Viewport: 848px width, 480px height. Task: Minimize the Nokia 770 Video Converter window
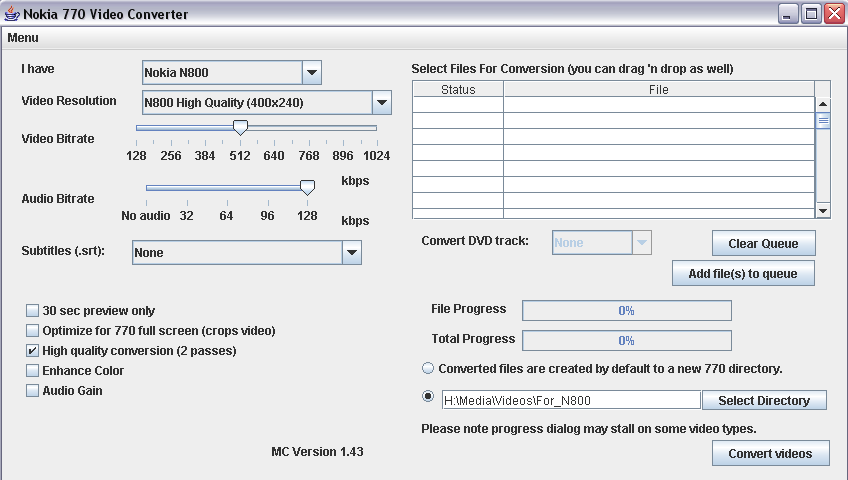click(x=788, y=14)
